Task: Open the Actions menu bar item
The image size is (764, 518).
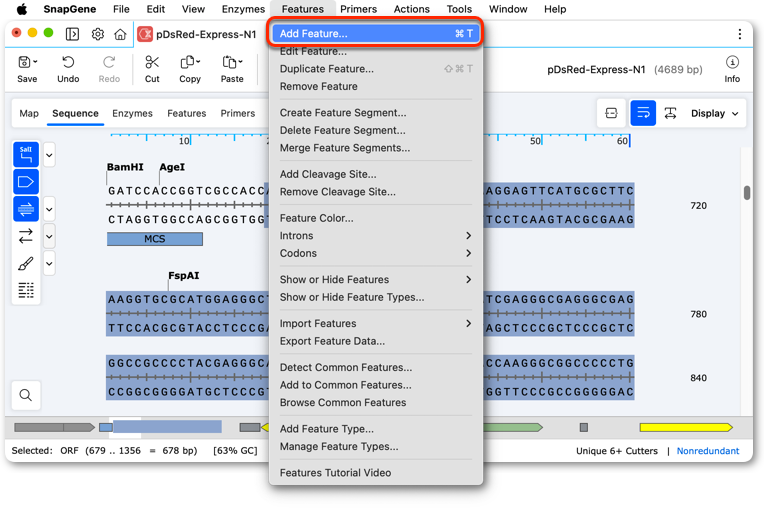Action: tap(412, 9)
